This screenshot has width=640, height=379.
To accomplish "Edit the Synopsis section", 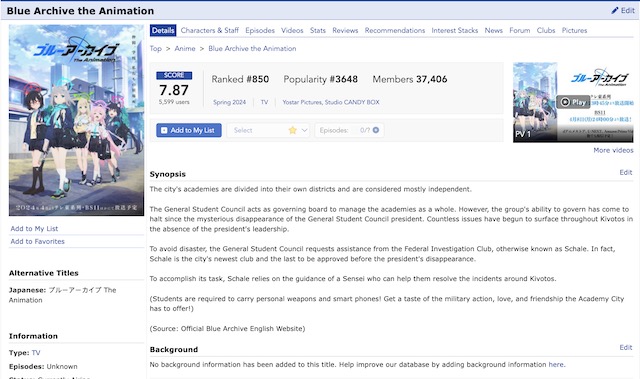I will click(625, 172).
